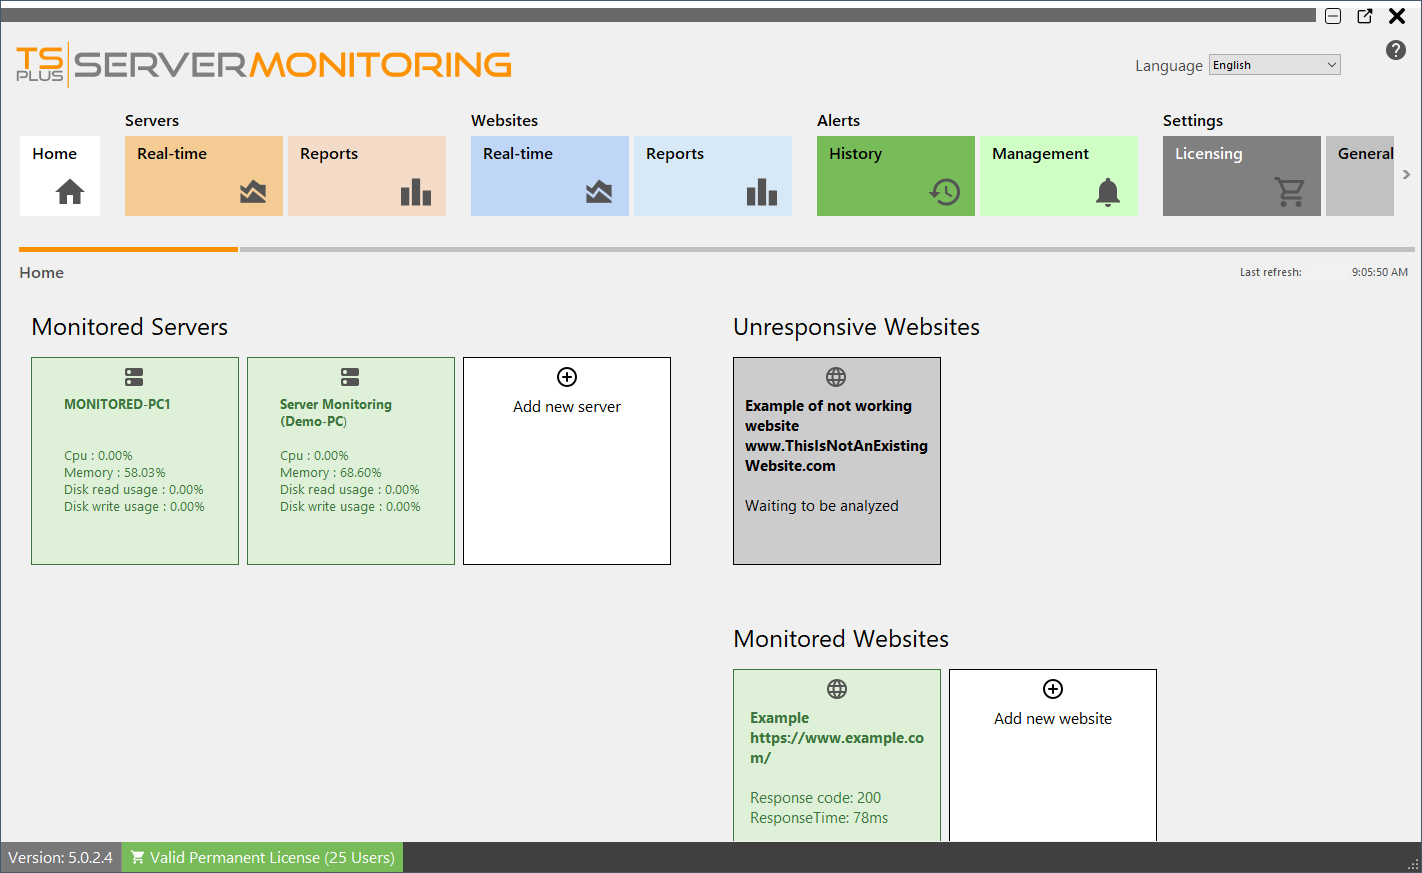The height and width of the screenshot is (873, 1422).
Task: Select the bell icon for Alerts Management
Action: (x=1107, y=192)
